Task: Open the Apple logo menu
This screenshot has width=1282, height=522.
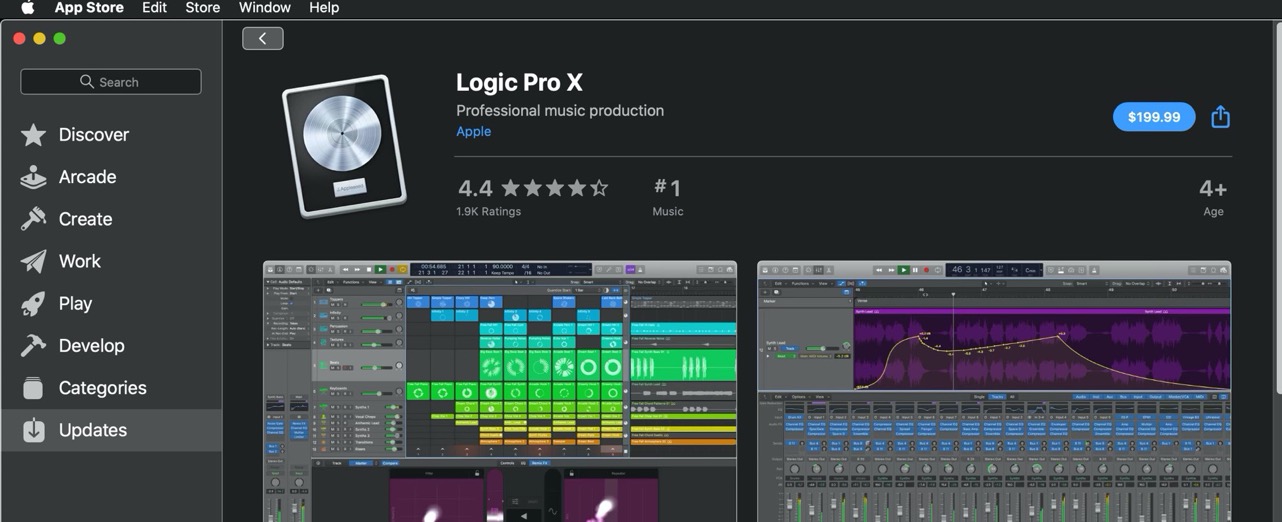Action: point(27,7)
